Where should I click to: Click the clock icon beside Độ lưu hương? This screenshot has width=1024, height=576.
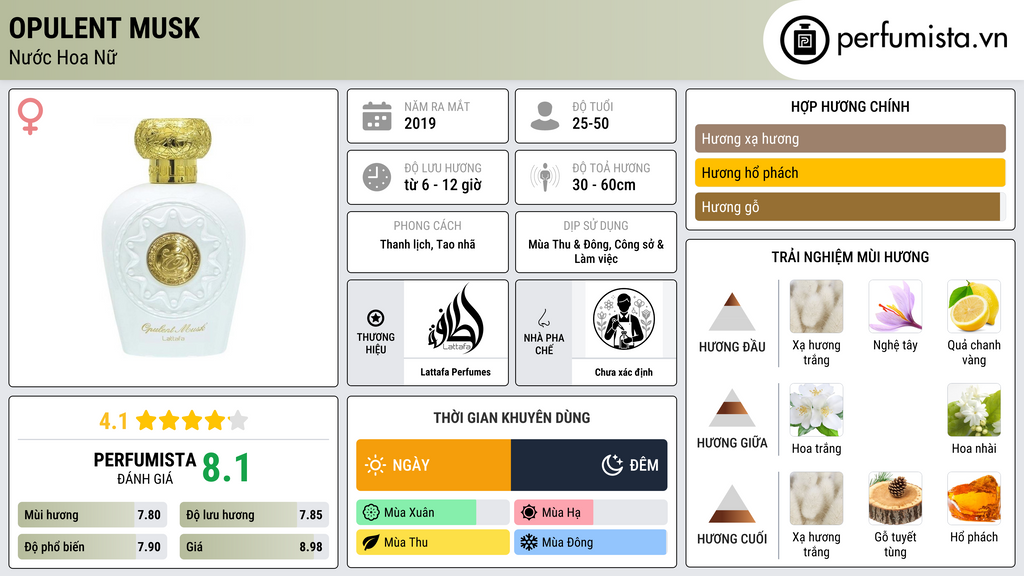377,177
